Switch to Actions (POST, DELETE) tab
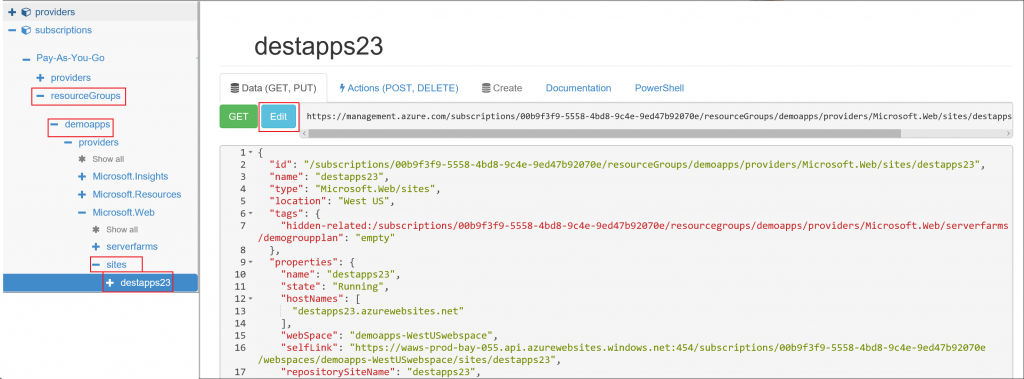The image size is (1024, 379). click(398, 88)
